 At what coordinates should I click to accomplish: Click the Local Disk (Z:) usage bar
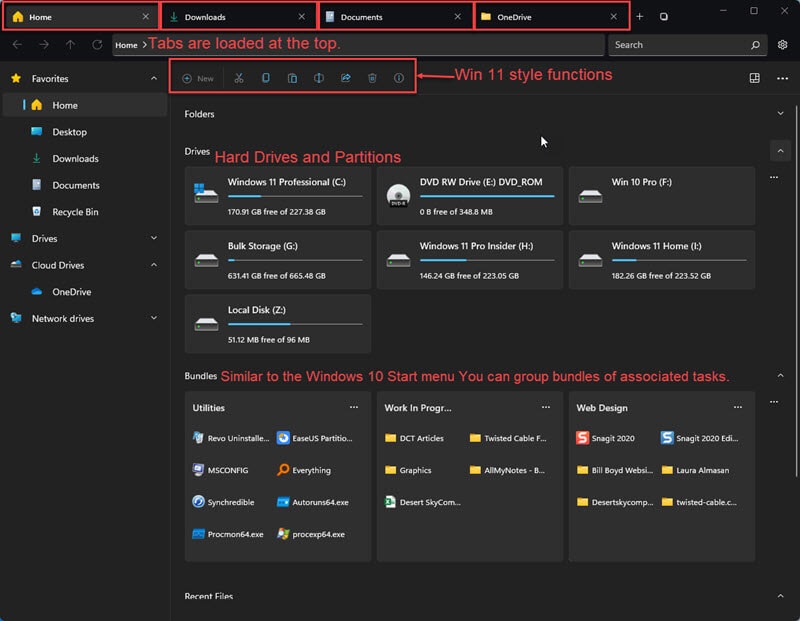[295, 324]
